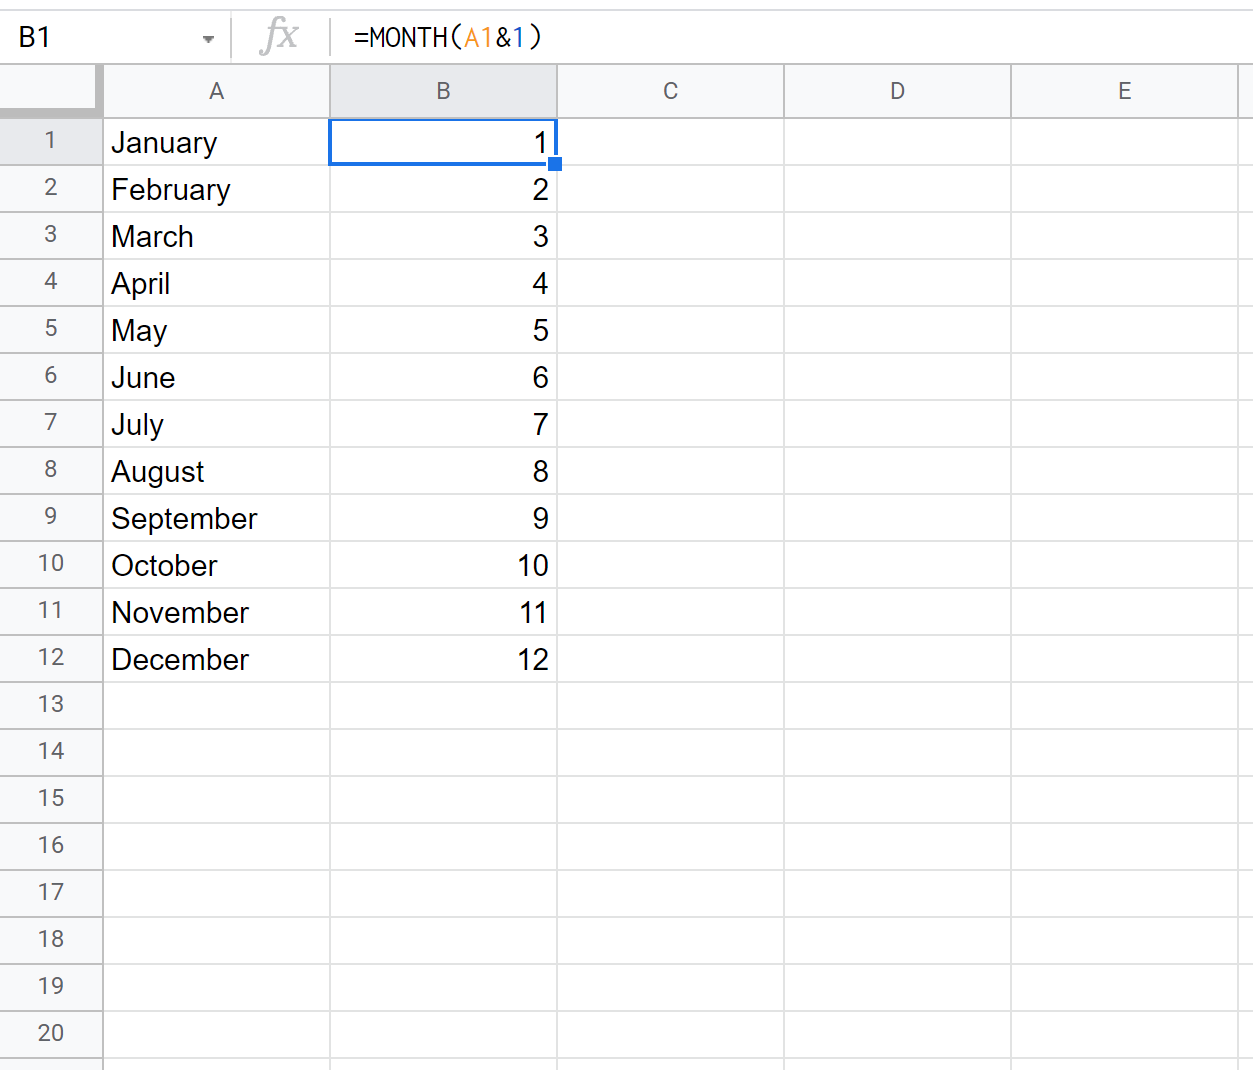This screenshot has height=1070, width=1253.
Task: Select the cell containing January
Action: [216, 143]
